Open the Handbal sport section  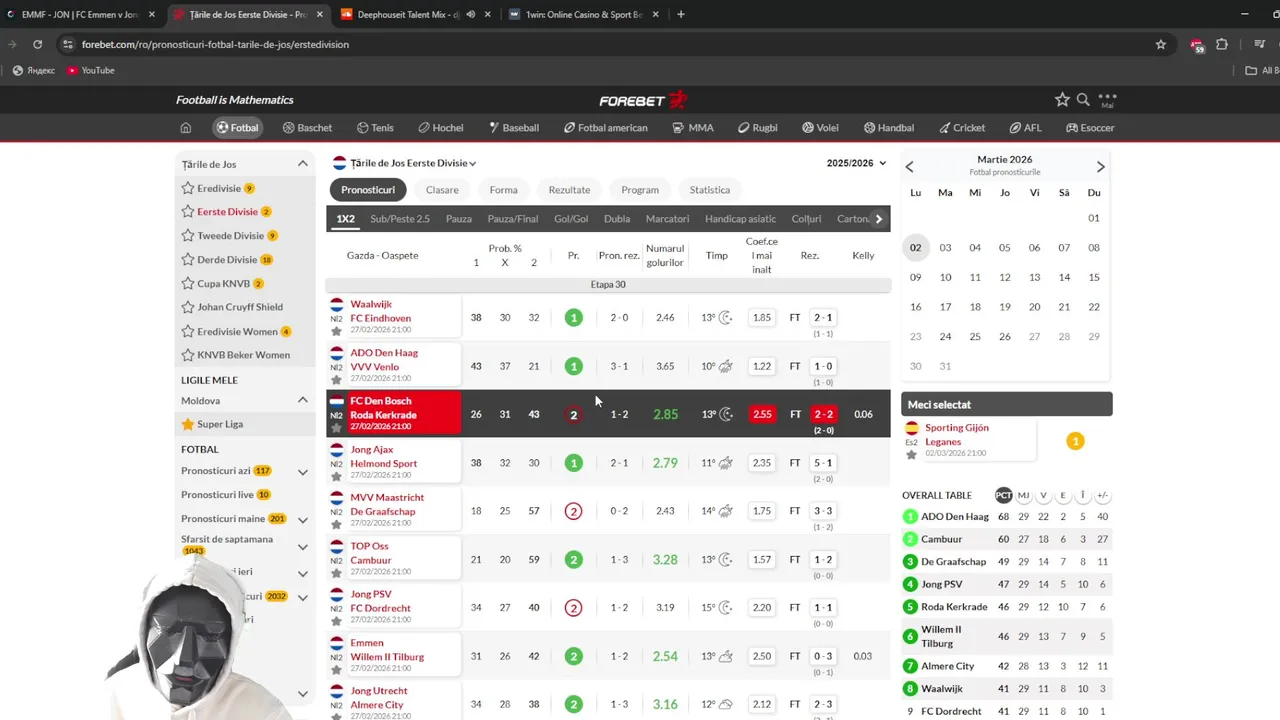click(x=888, y=128)
